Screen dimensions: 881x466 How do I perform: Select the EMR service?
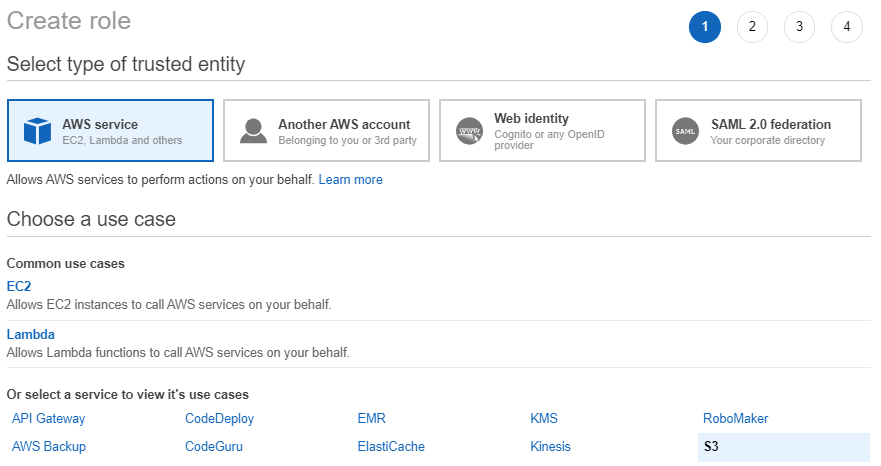371,418
